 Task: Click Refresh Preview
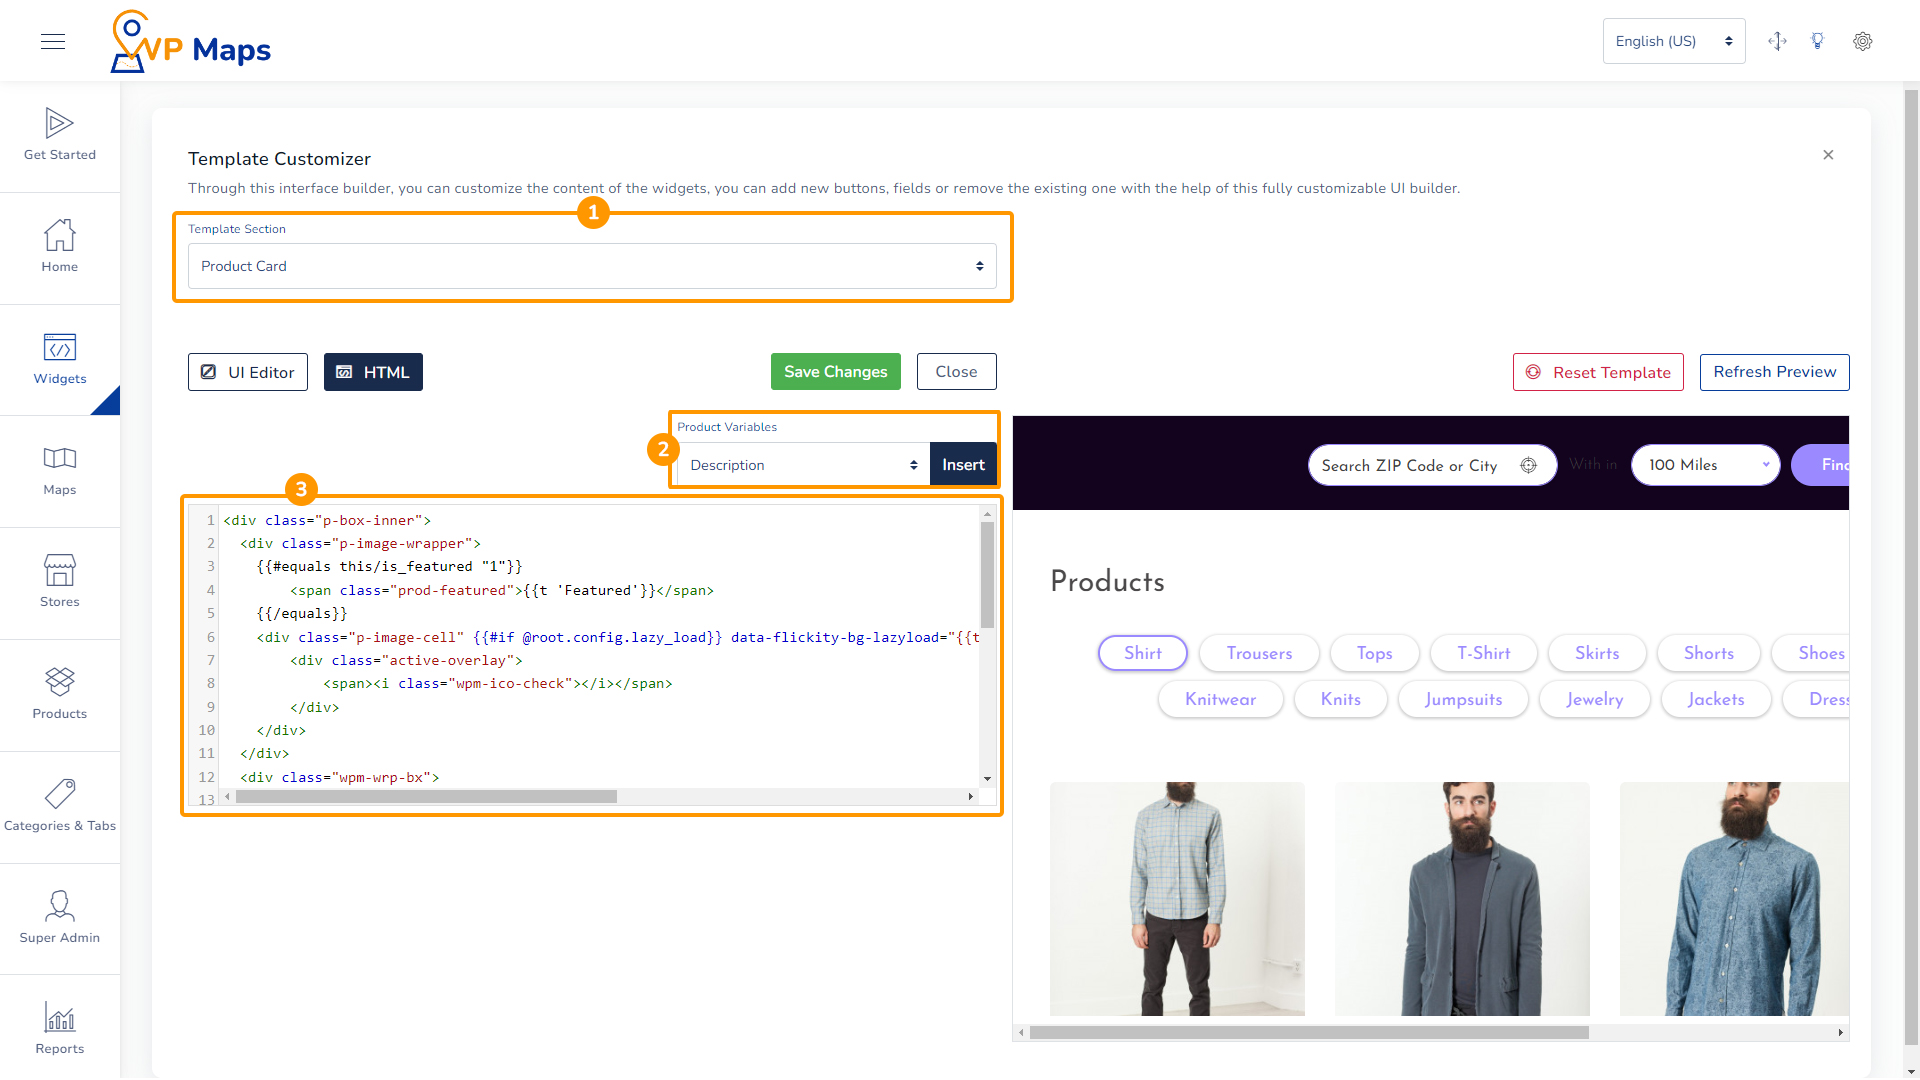point(1775,371)
